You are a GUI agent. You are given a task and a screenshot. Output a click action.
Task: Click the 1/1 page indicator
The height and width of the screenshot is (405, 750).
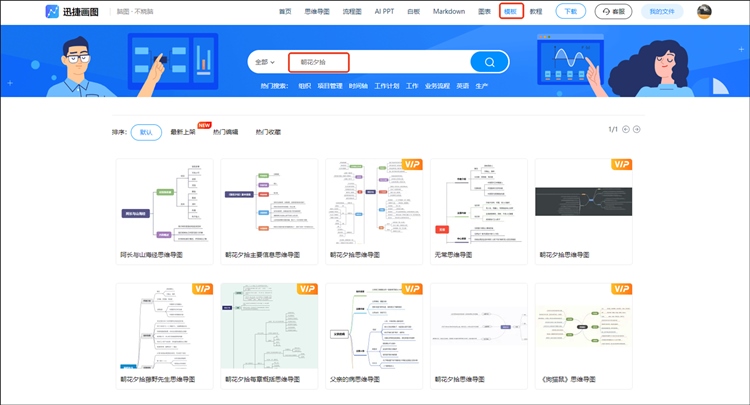(x=613, y=130)
